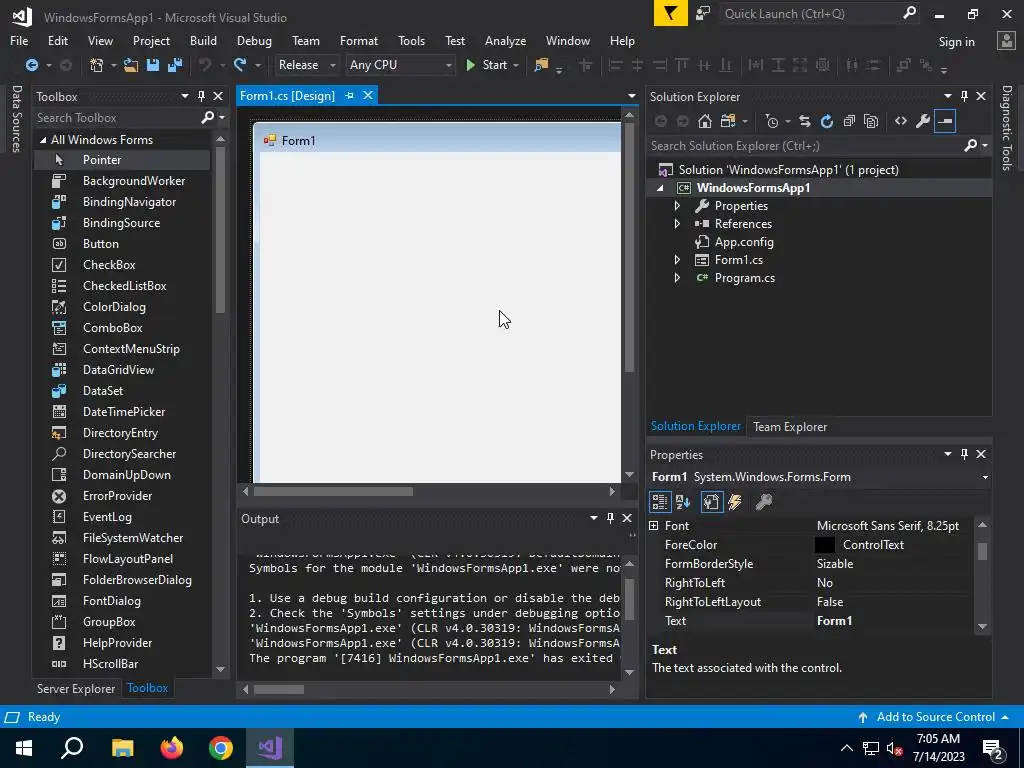This screenshot has height=768, width=1024.
Task: Collapse the All Windows Forms group
Action: [43, 140]
